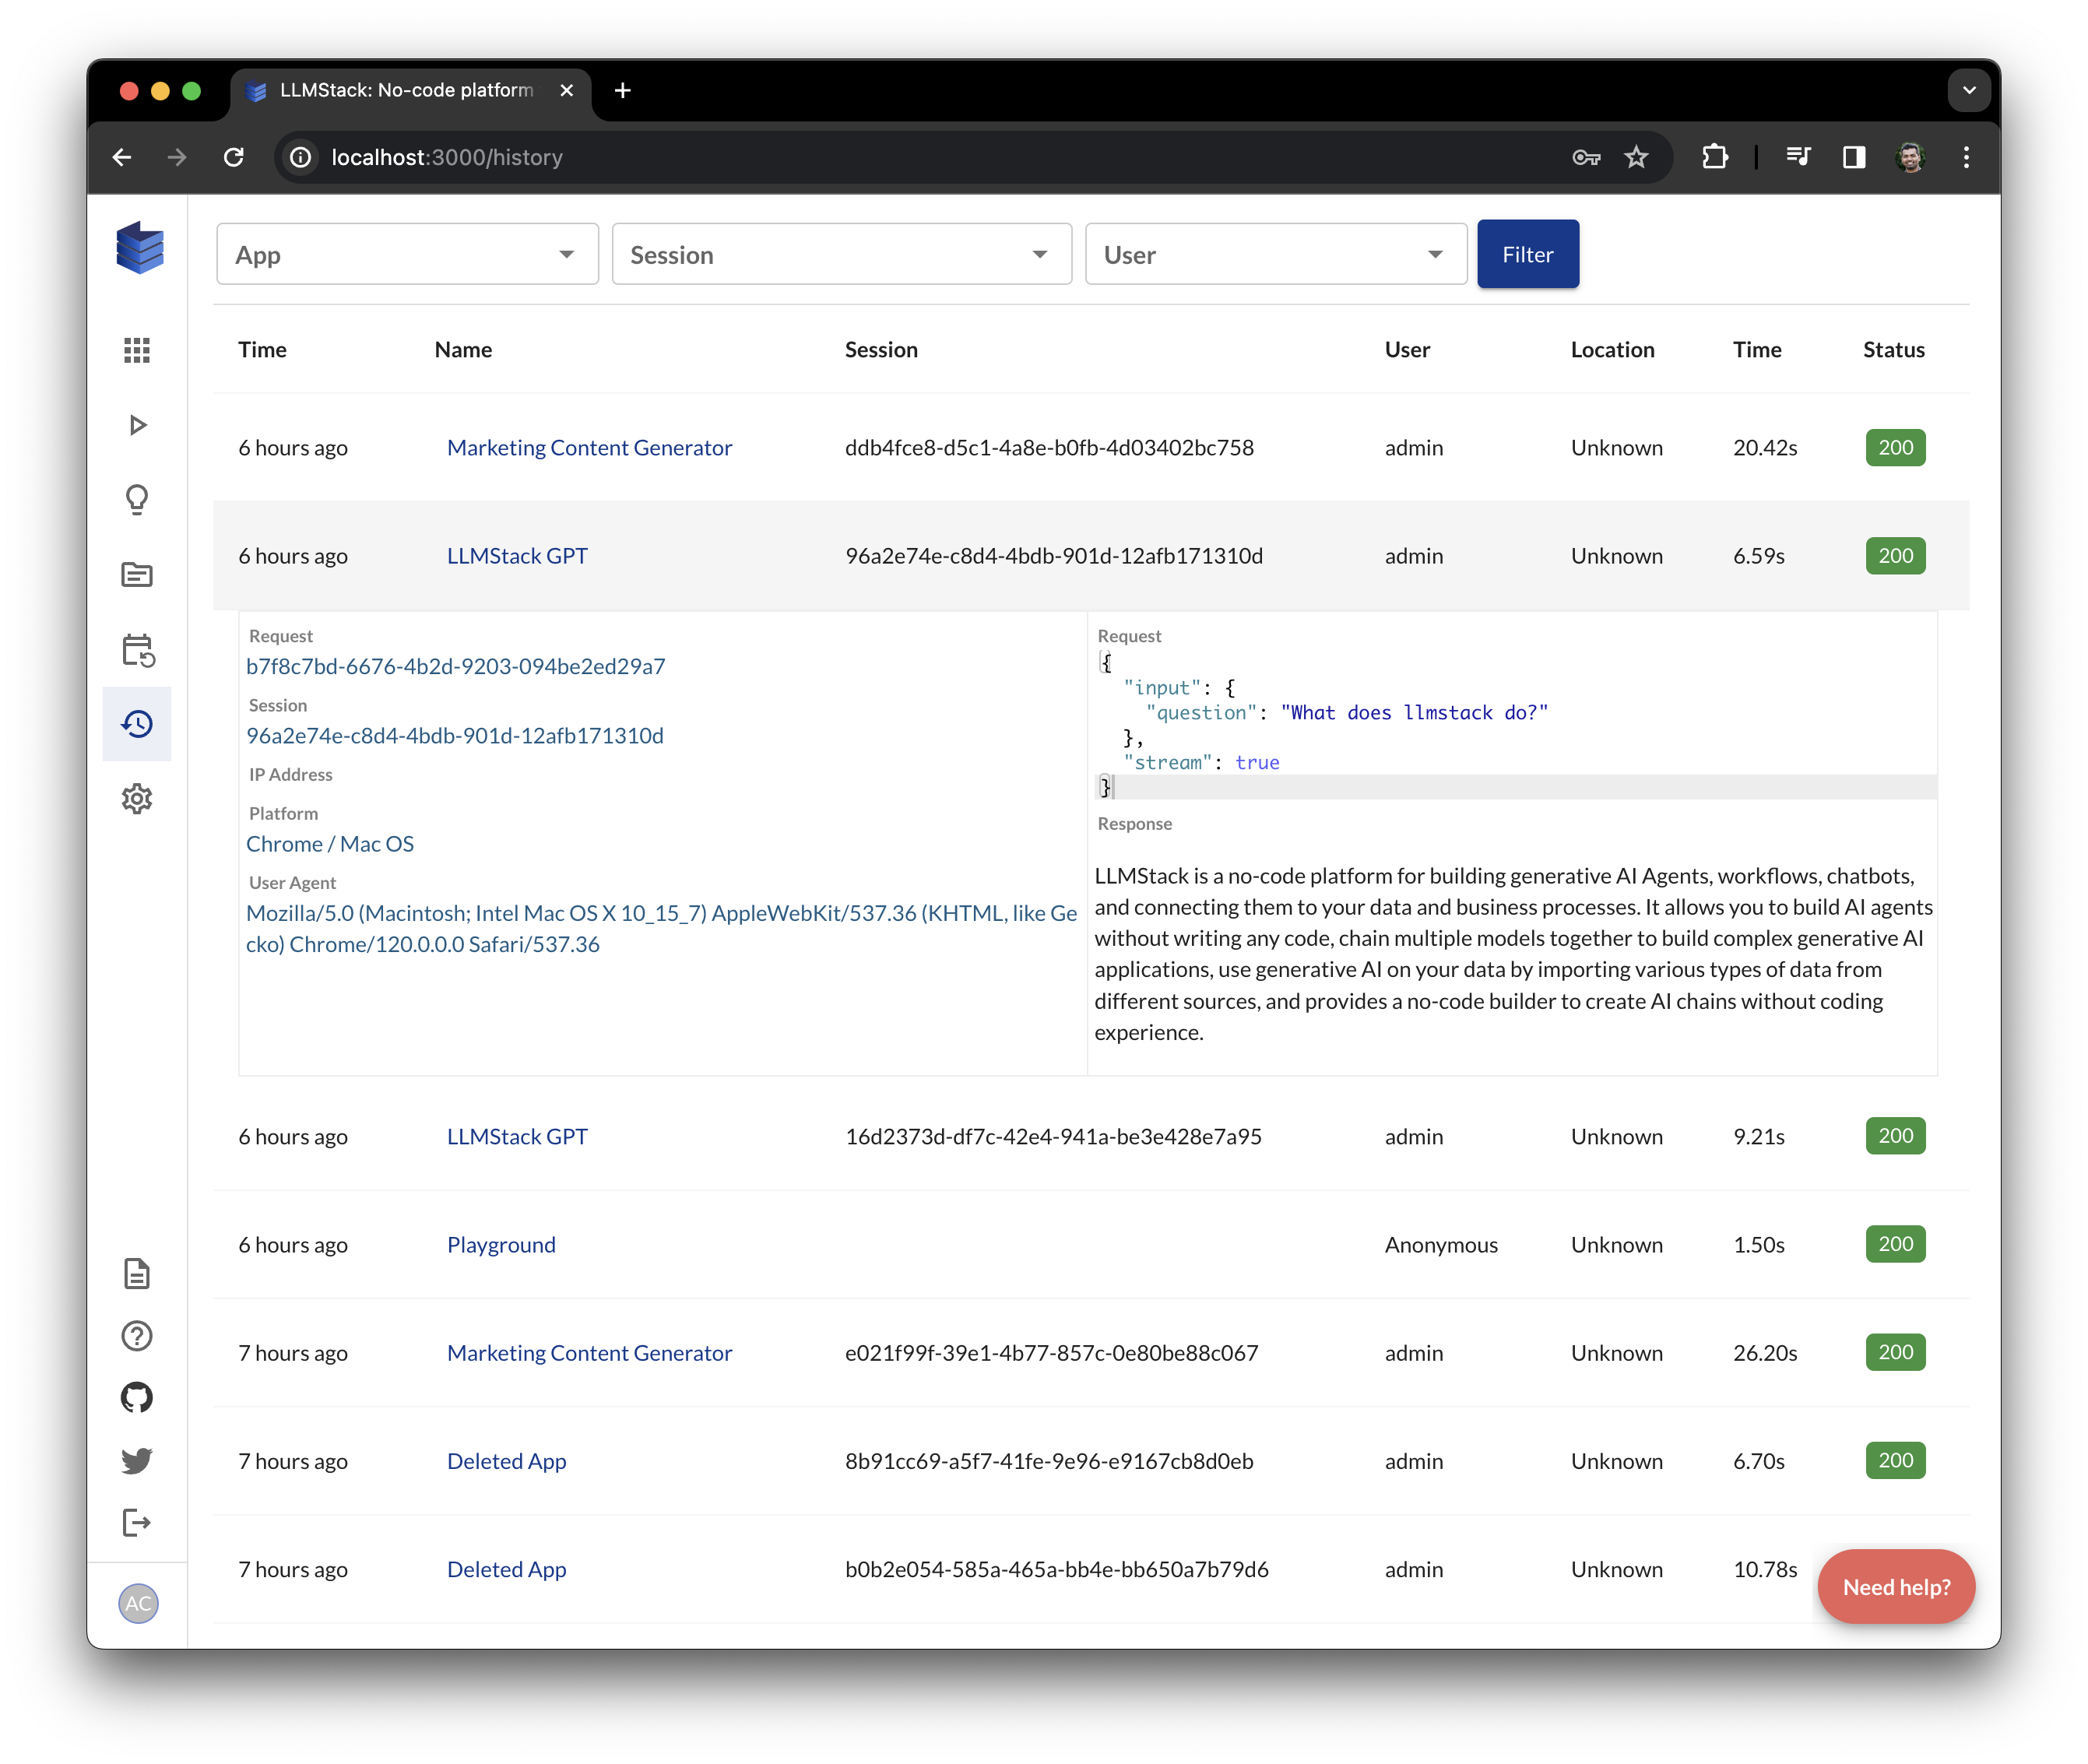Open the Playground app link
Screen dimensions: 2088x1764
pyautogui.click(x=501, y=1245)
